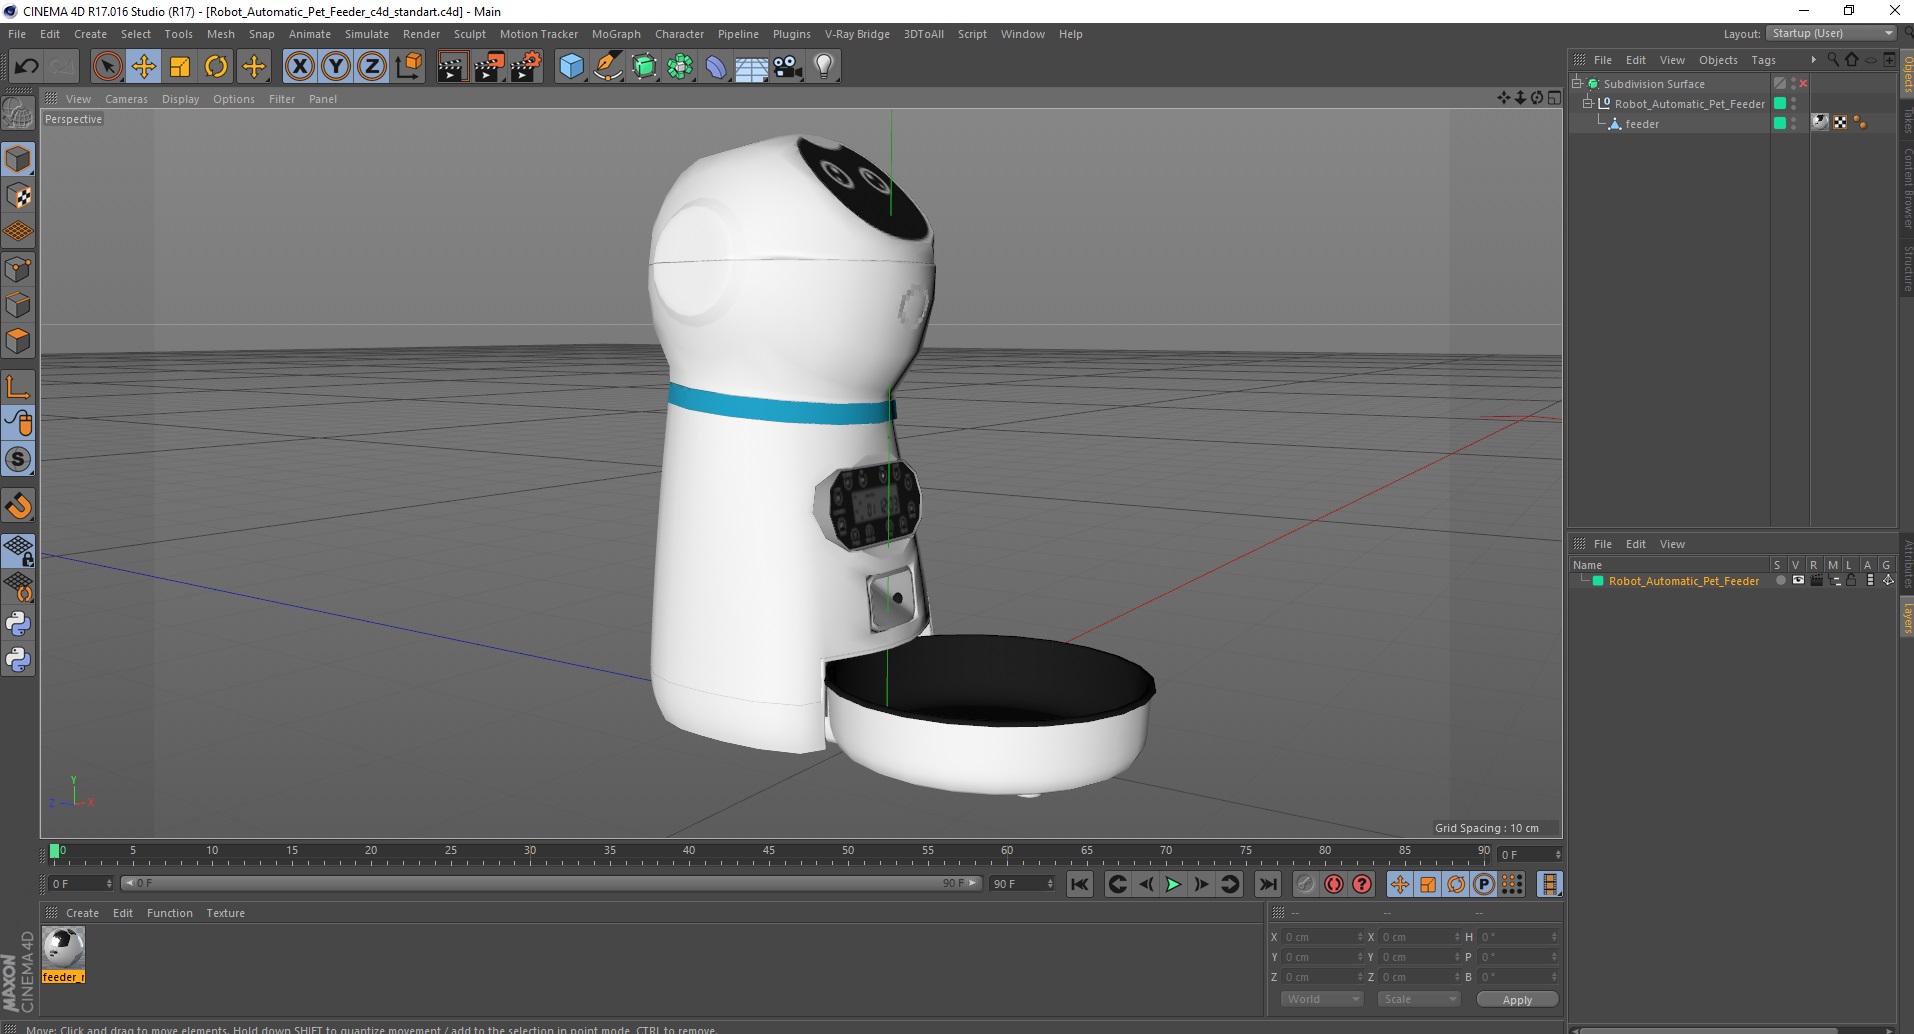Add a Cube primitive object
1914x1034 pixels.
pyautogui.click(x=571, y=67)
